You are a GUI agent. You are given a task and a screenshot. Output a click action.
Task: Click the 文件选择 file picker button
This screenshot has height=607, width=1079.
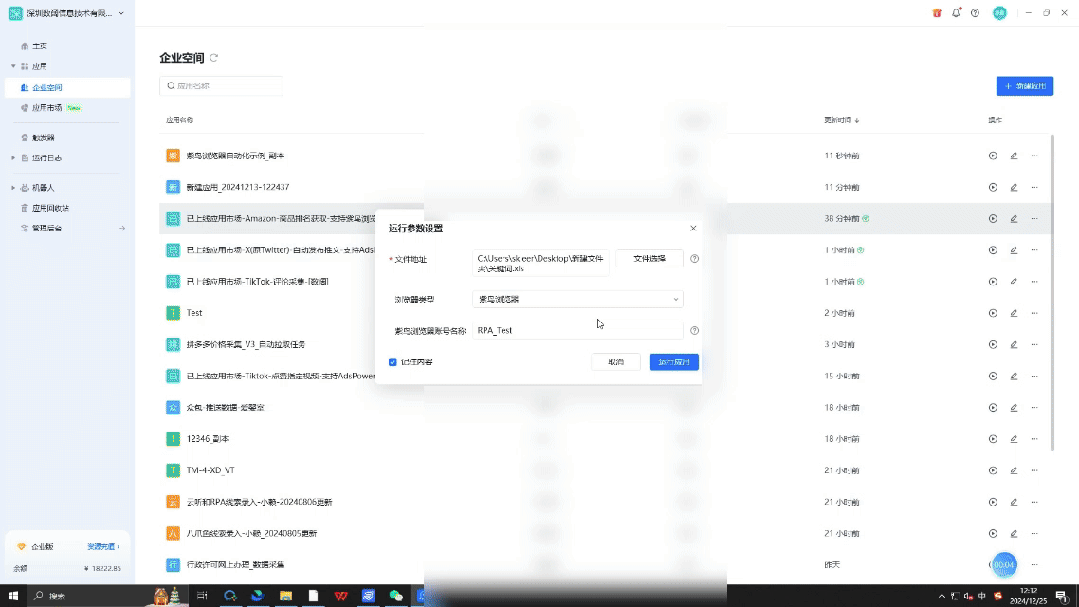point(652,258)
